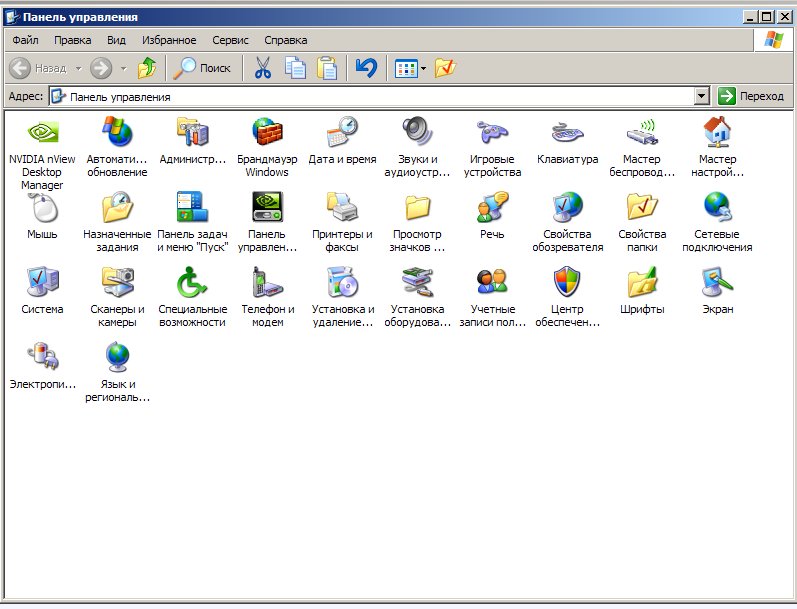Click the Copy toolbar icon
The width and height of the screenshot is (797, 609).
pyautogui.click(x=295, y=68)
